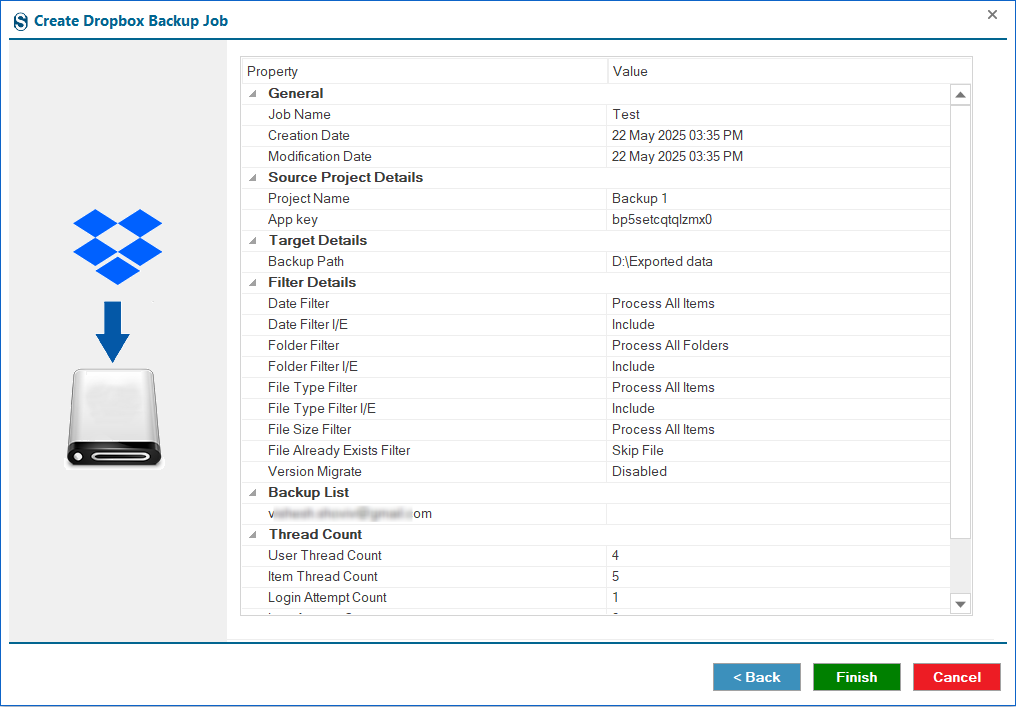Select the Date Filter property
The image size is (1016, 707).
coord(298,303)
